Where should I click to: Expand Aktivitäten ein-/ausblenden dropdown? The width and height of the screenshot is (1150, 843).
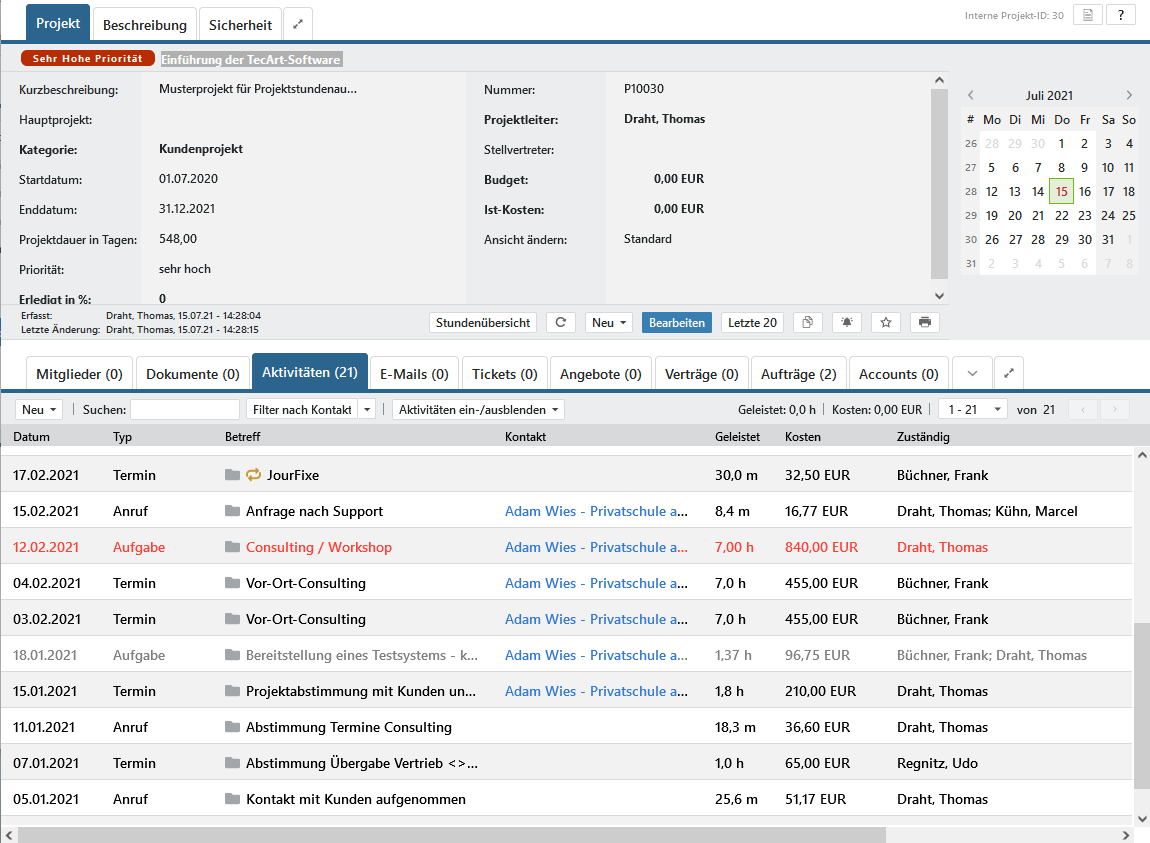[x=478, y=409]
